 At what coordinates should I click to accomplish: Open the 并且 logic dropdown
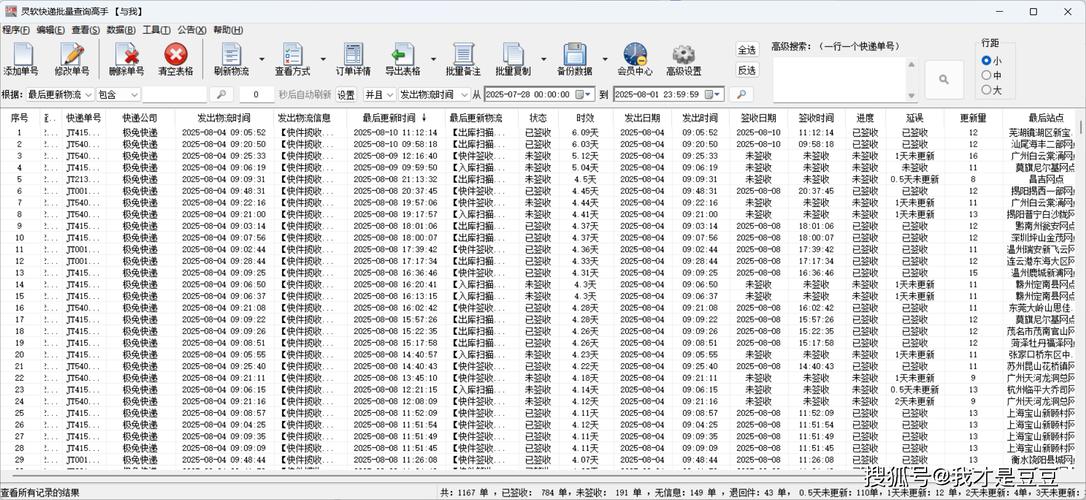point(380,94)
